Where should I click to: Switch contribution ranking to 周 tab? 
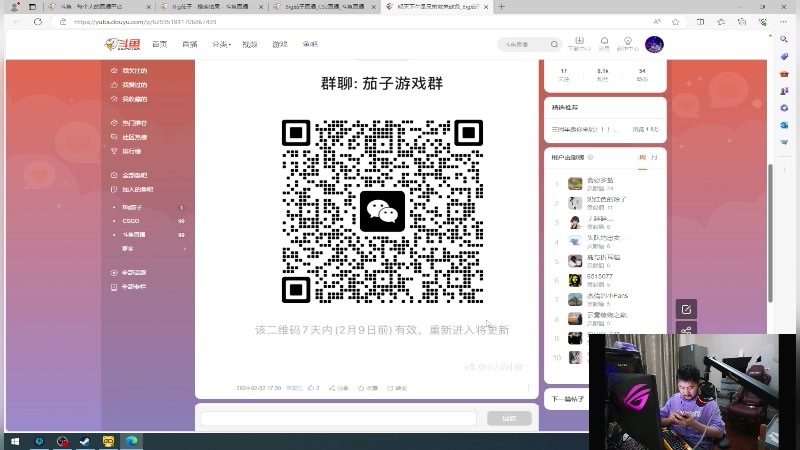point(642,158)
